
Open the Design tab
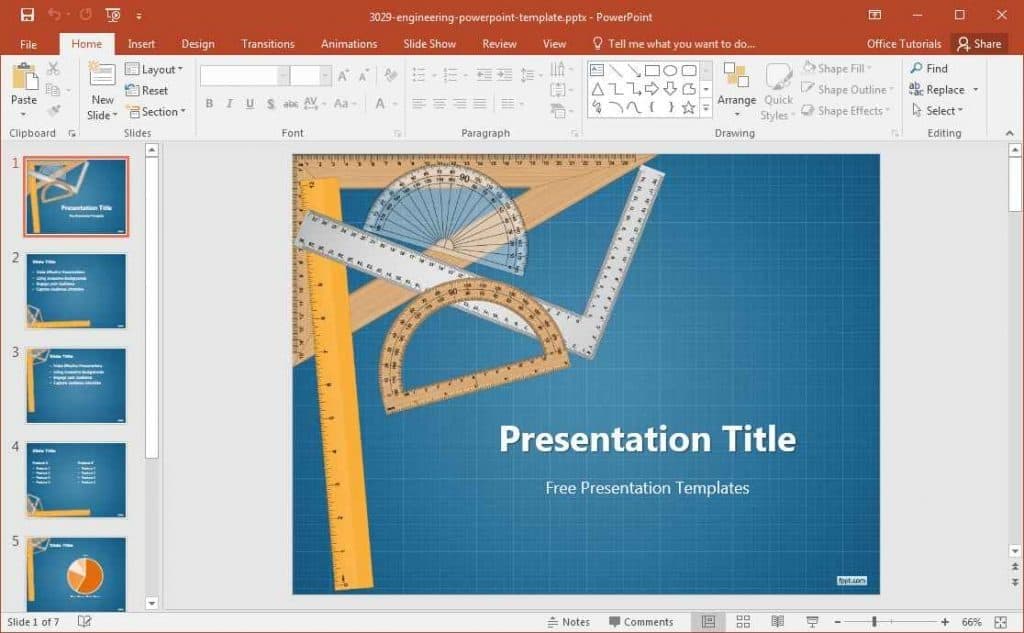pos(198,44)
